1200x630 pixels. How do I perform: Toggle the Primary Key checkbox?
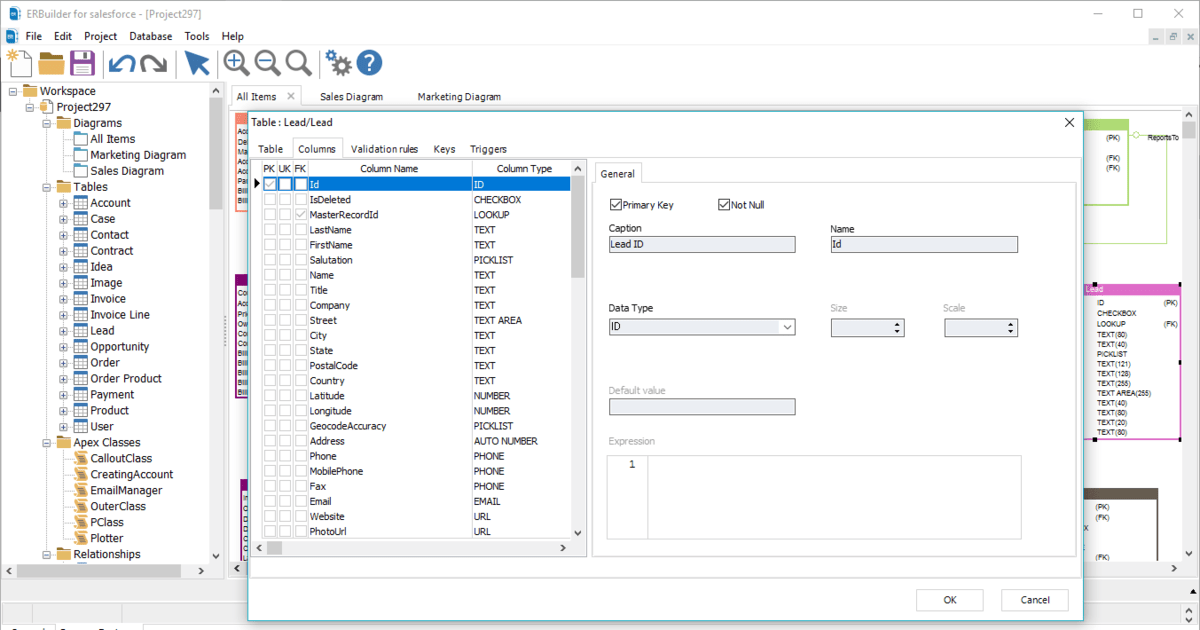[x=616, y=205]
